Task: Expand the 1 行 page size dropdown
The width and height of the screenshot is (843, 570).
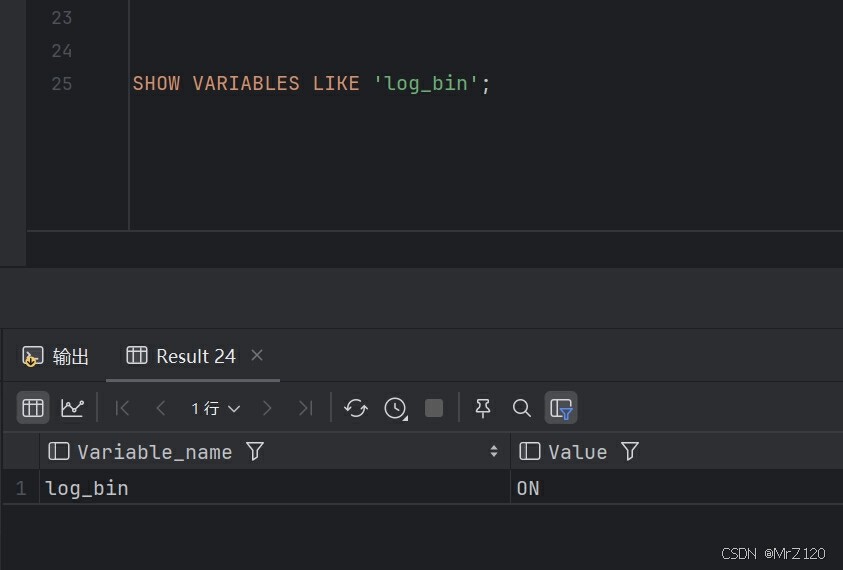Action: [216, 408]
